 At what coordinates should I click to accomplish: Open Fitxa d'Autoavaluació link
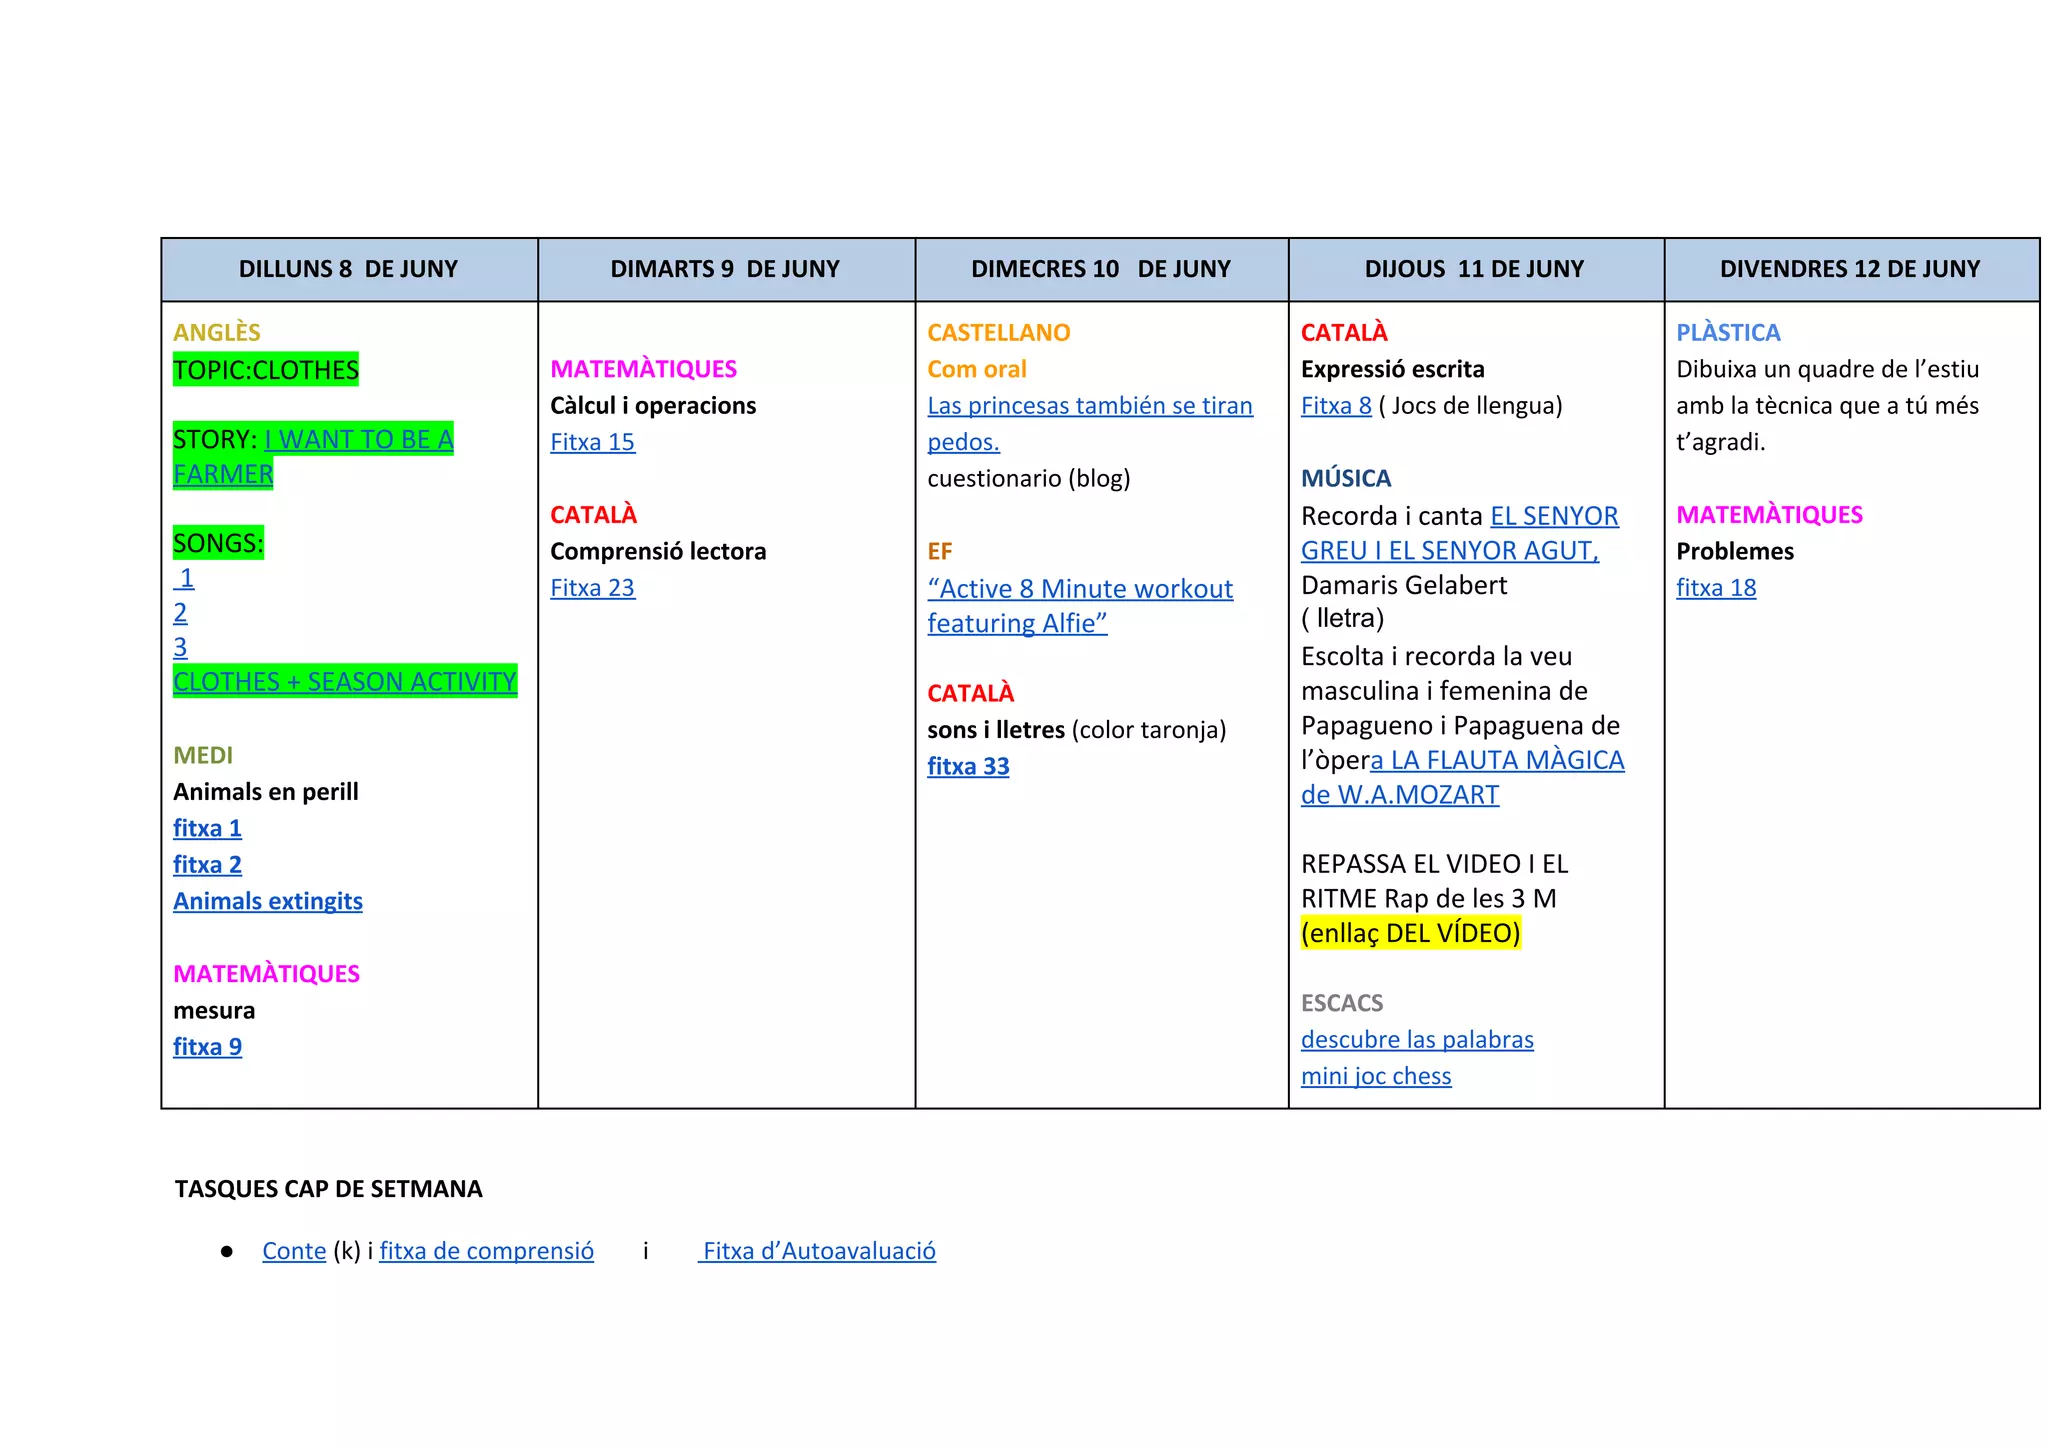point(818,1251)
